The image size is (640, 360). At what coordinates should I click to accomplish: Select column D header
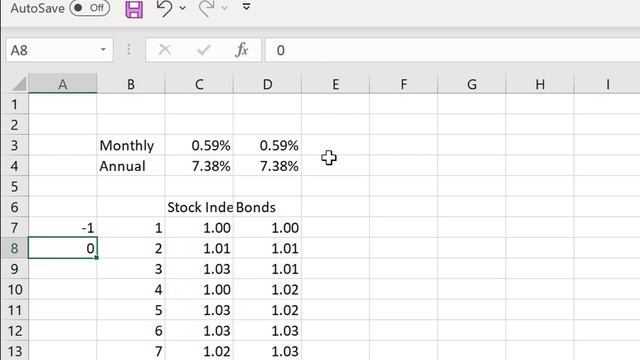[x=267, y=84]
